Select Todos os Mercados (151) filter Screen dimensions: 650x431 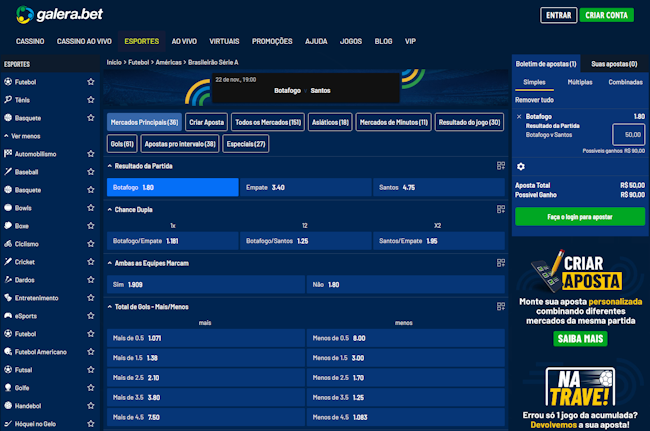pyautogui.click(x=268, y=122)
